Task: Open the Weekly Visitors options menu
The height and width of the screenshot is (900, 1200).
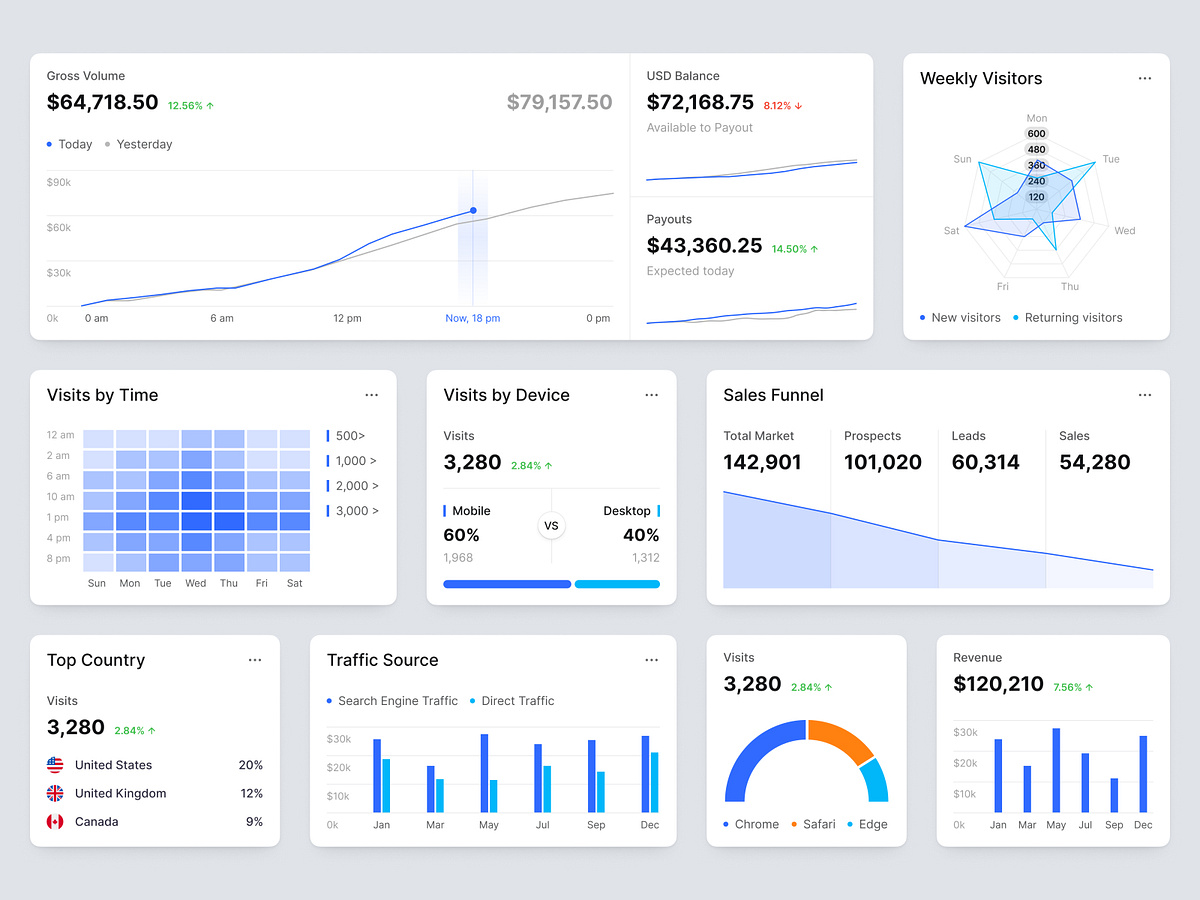Action: click(1145, 78)
